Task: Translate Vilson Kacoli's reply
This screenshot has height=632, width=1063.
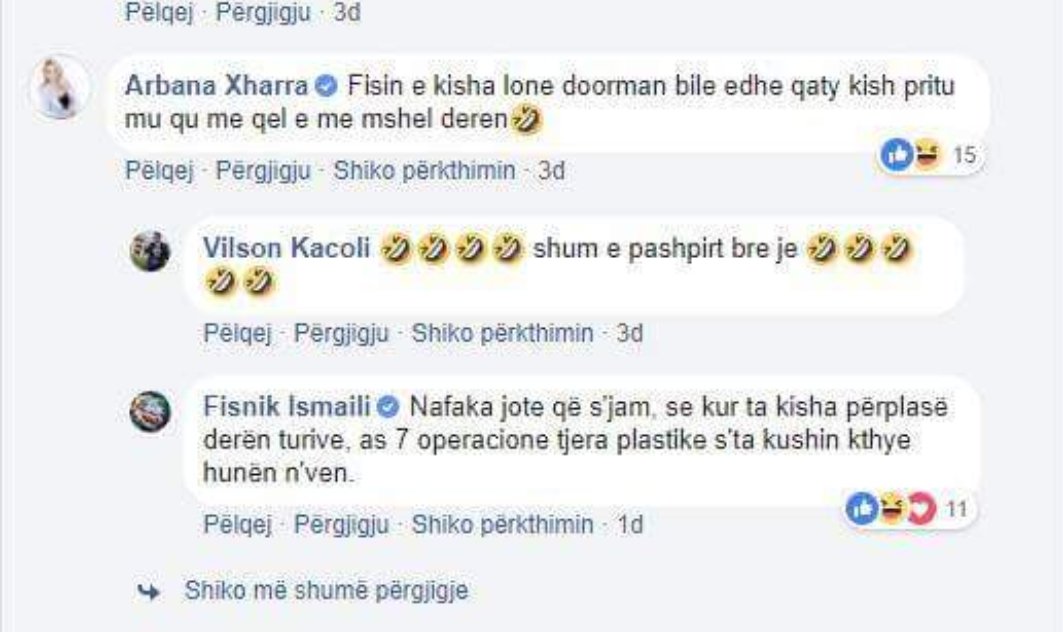Action: (503, 332)
